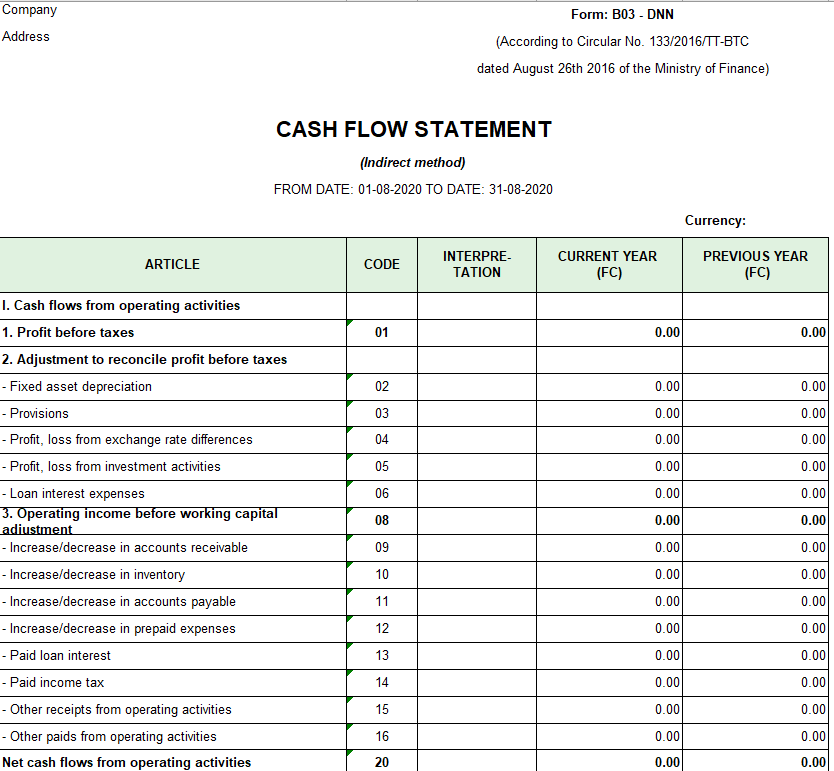The width and height of the screenshot is (834, 771).
Task: Click current year value for inventory change
Action: (609, 574)
